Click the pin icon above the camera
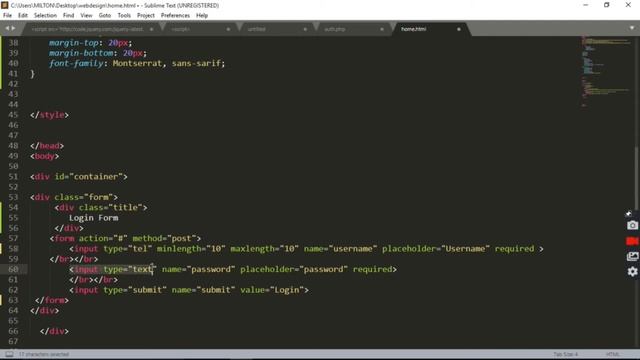The image size is (640, 360). tap(629, 213)
